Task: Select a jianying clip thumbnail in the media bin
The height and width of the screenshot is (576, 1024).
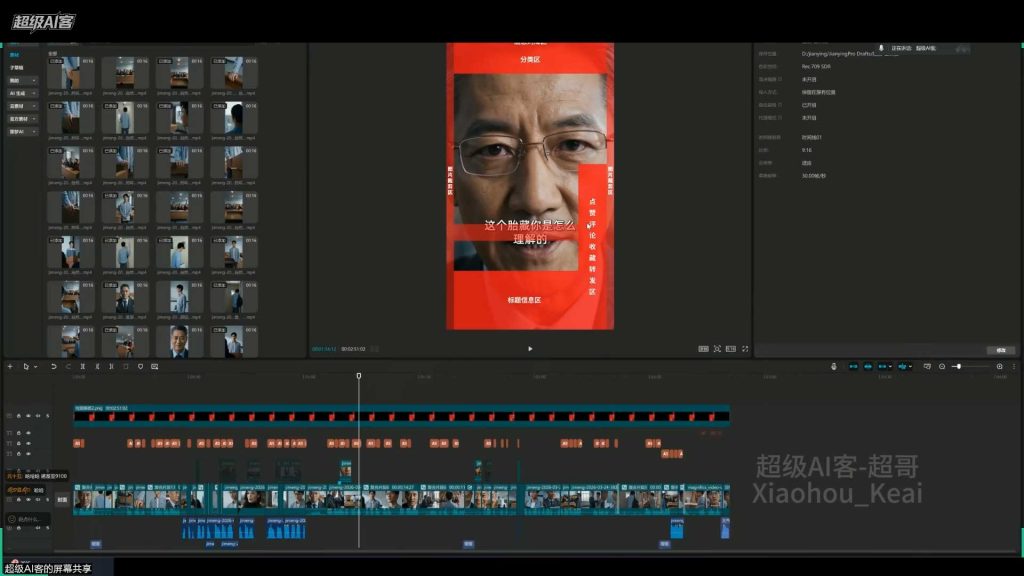Action: pyautogui.click(x=70, y=75)
